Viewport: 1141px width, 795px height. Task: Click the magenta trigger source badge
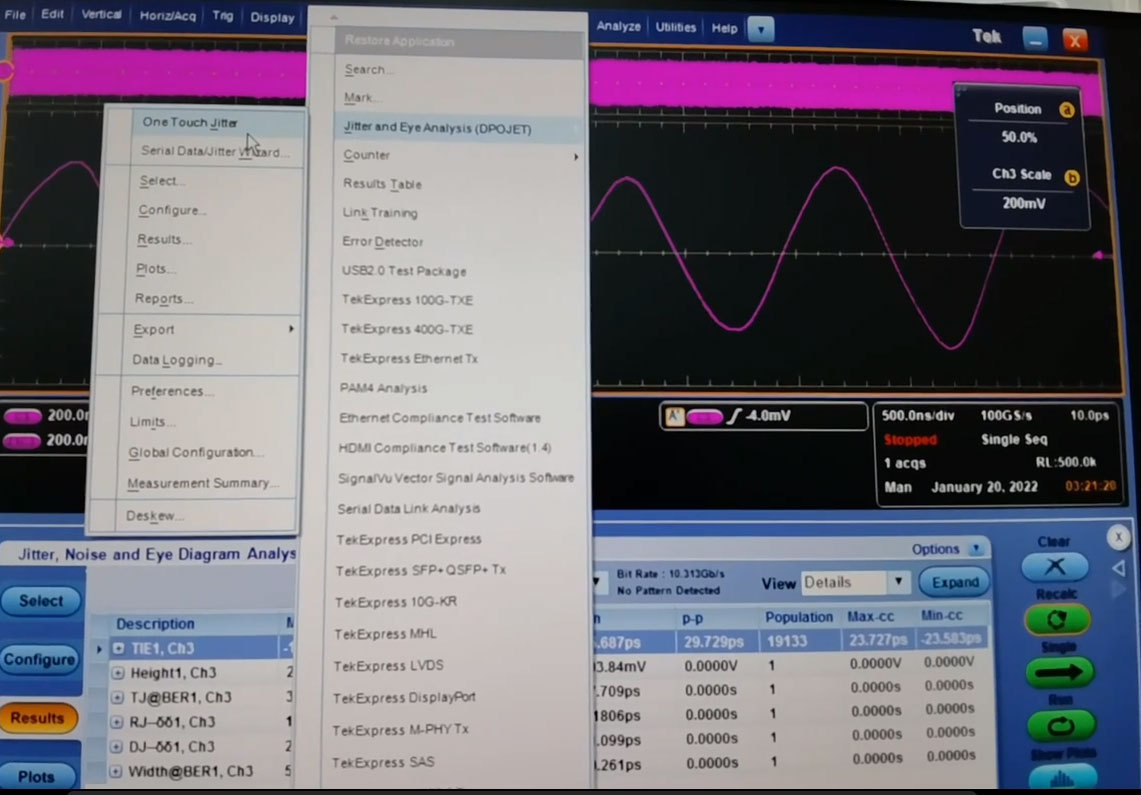(705, 416)
